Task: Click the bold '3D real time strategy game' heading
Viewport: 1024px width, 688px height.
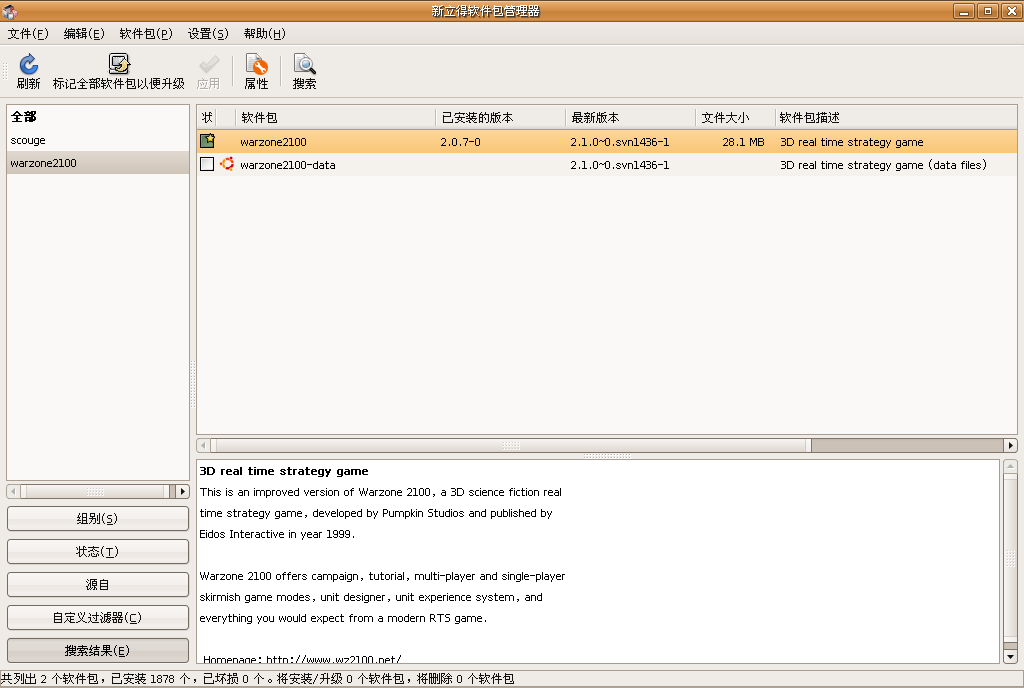Action: 284,471
